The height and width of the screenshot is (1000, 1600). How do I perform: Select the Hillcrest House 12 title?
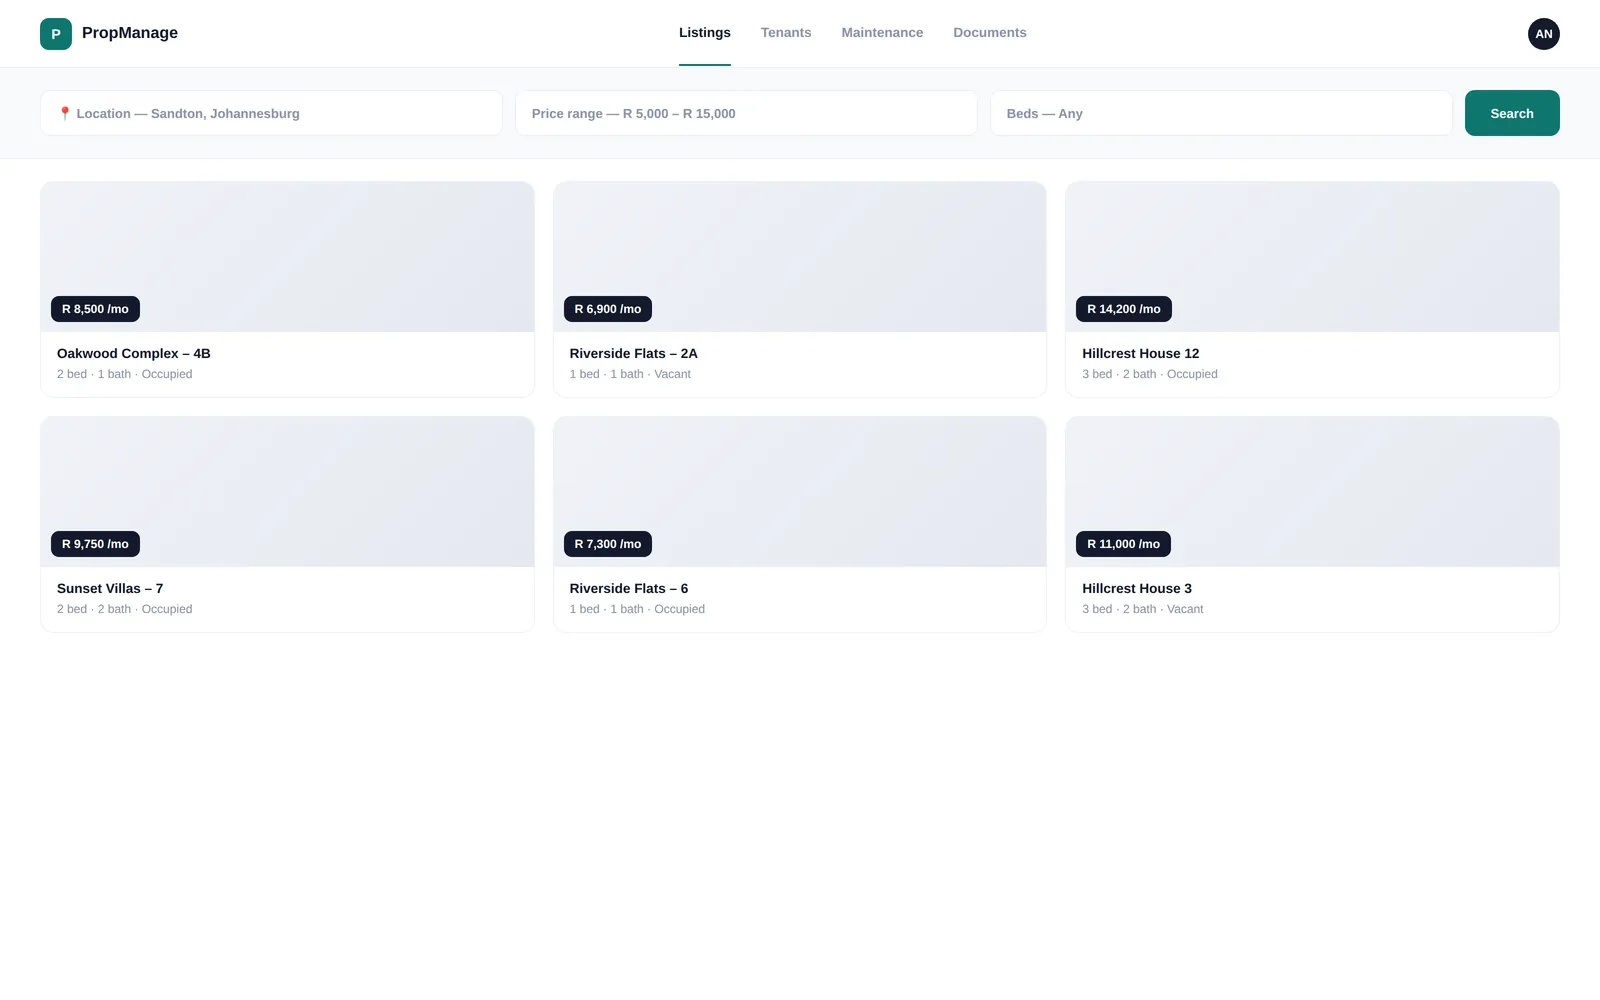tap(1141, 353)
